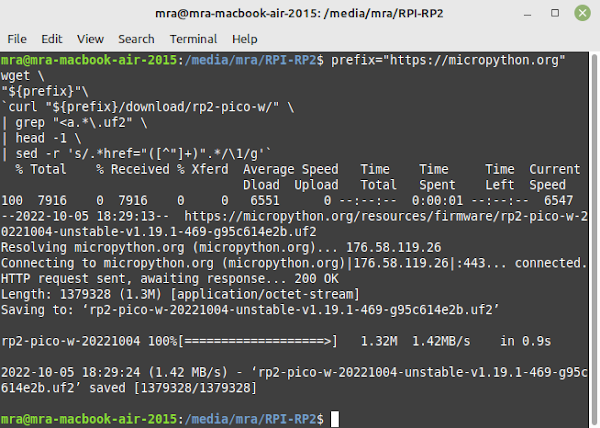
Task: Open the Edit menu
Action: [x=52, y=39]
